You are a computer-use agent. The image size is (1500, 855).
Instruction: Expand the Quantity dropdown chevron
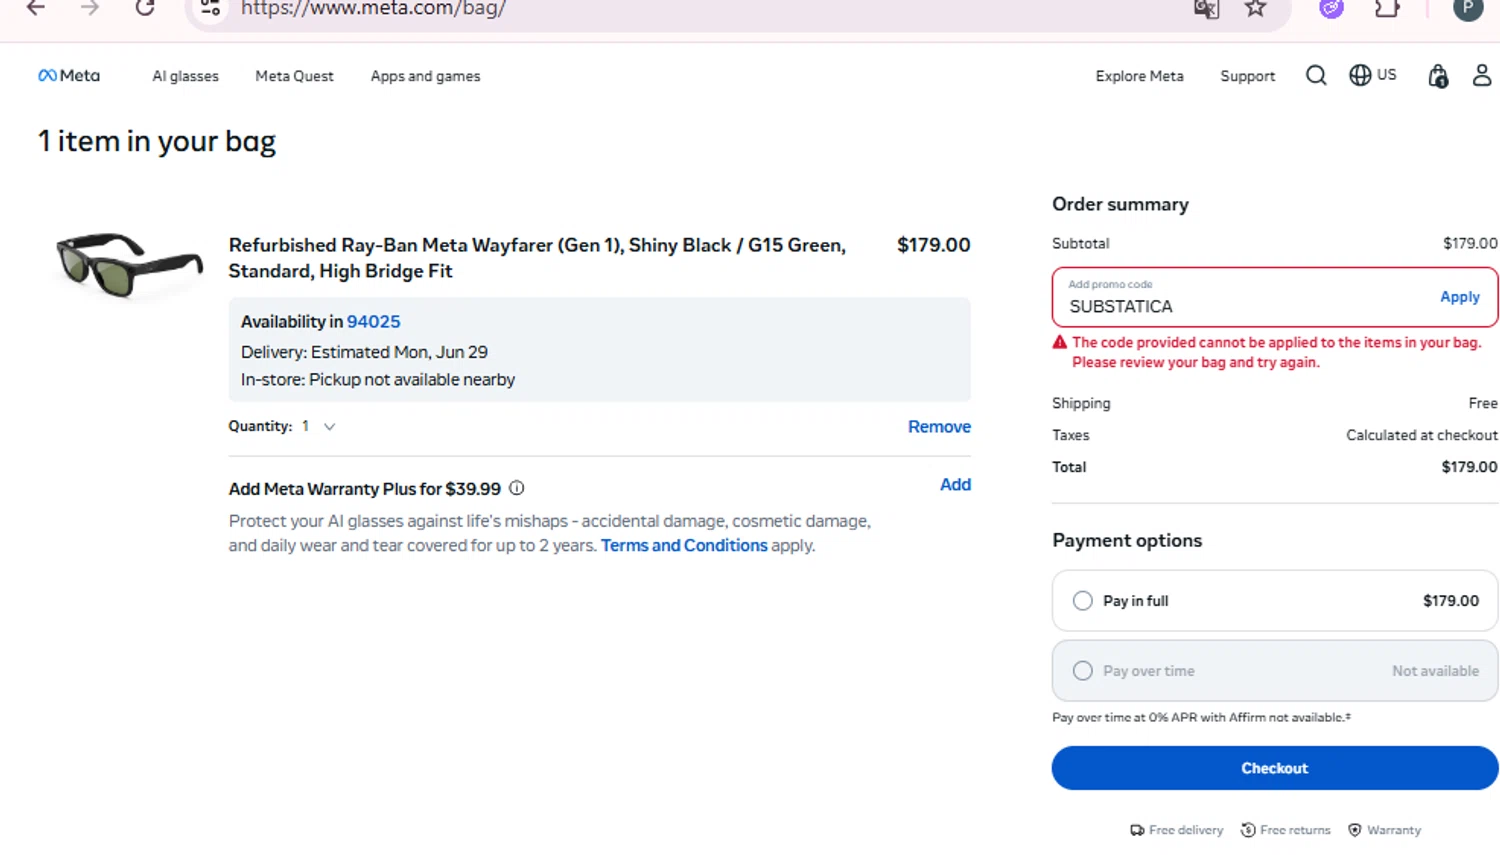329,426
